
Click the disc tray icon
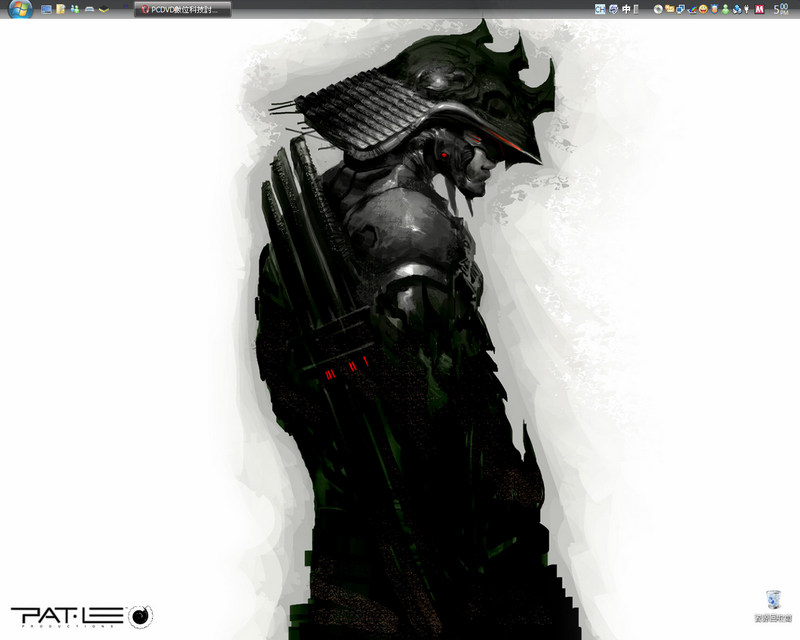(658, 9)
